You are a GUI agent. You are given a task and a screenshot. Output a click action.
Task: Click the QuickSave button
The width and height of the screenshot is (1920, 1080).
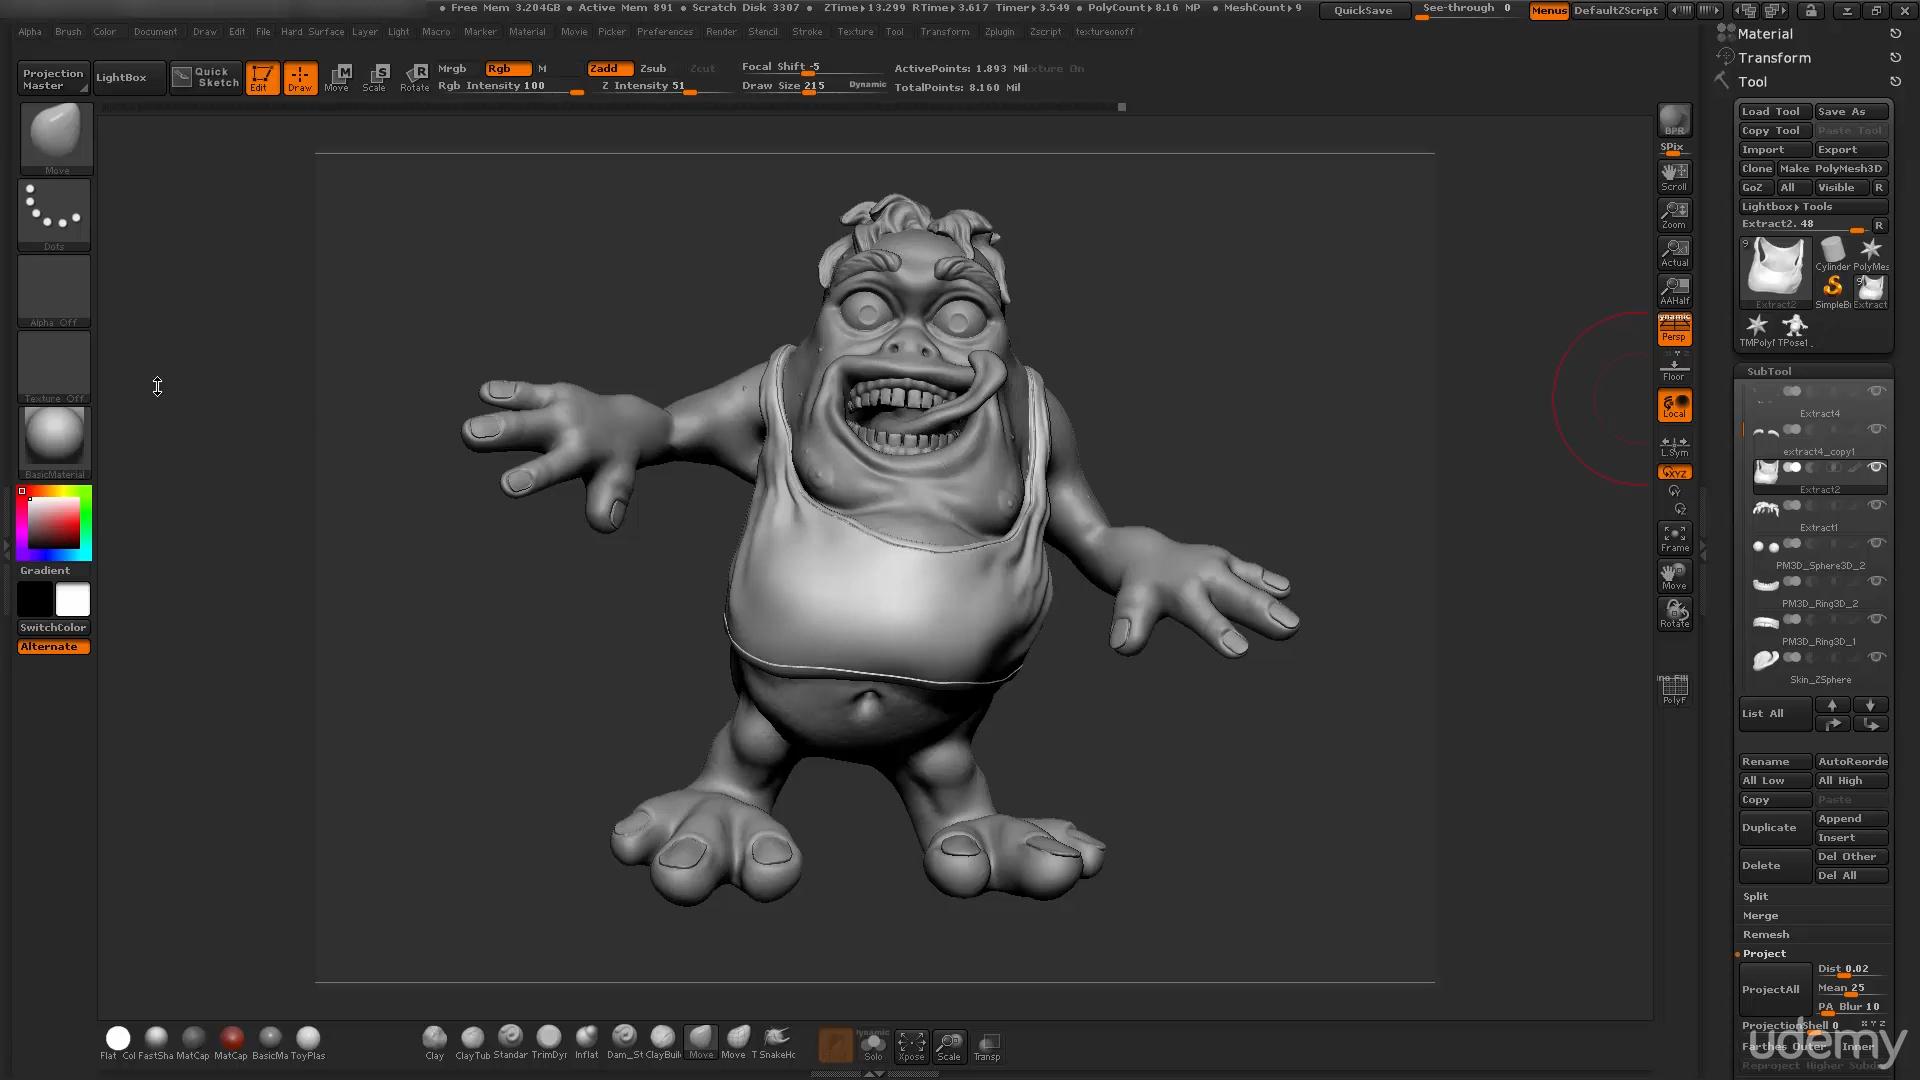pos(1363,10)
